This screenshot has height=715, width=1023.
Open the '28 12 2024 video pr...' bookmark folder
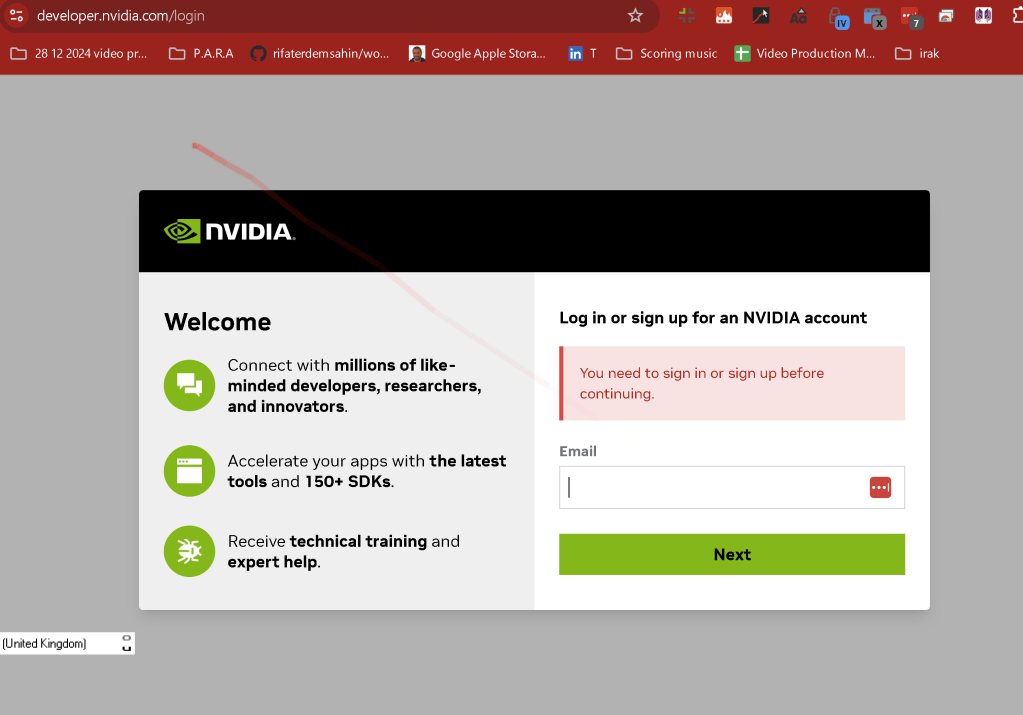click(79, 53)
